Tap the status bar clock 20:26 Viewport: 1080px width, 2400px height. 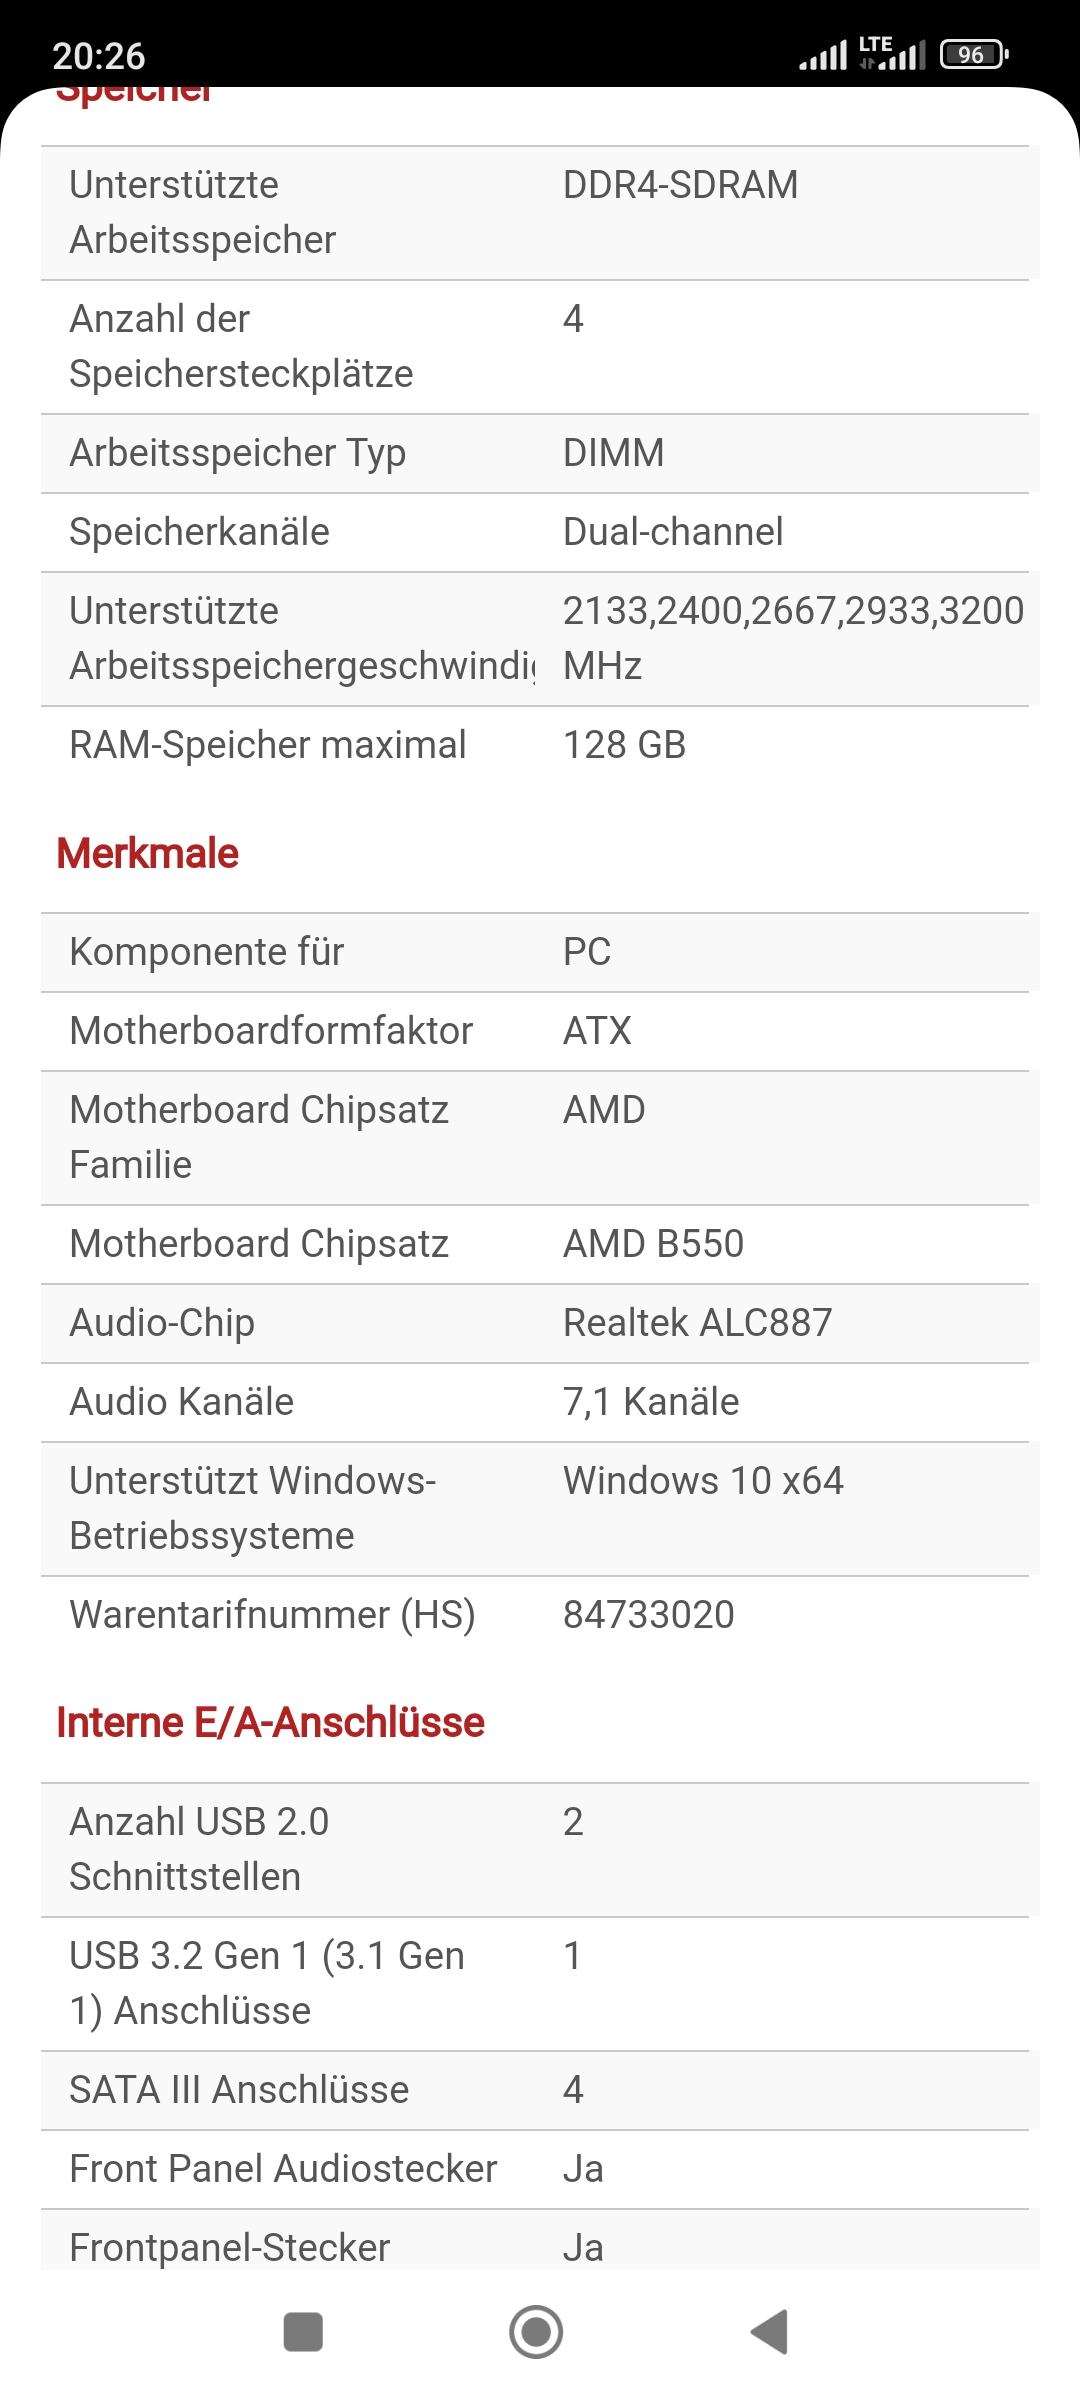click(x=99, y=56)
